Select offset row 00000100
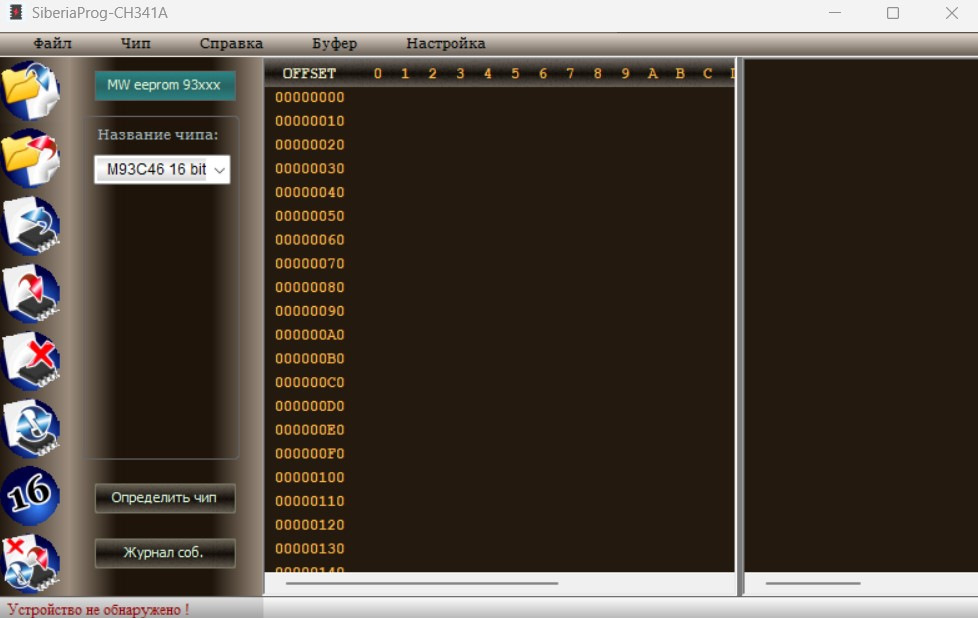978x618 pixels. [309, 477]
